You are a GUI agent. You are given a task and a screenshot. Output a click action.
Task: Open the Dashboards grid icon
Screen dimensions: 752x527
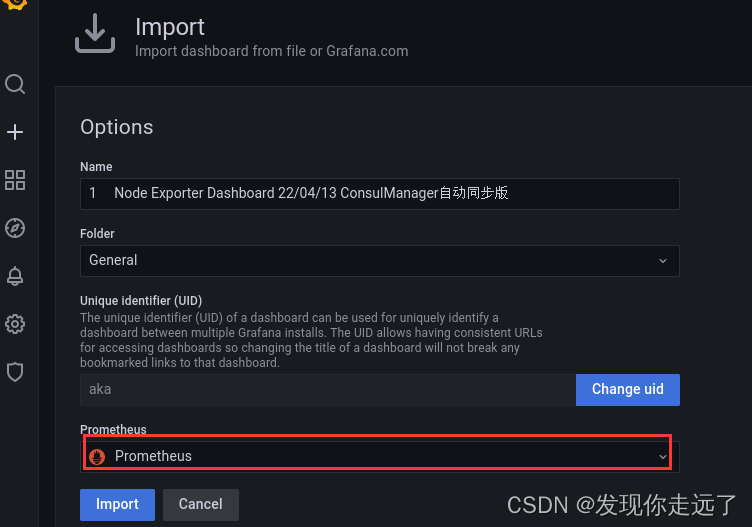pyautogui.click(x=15, y=180)
